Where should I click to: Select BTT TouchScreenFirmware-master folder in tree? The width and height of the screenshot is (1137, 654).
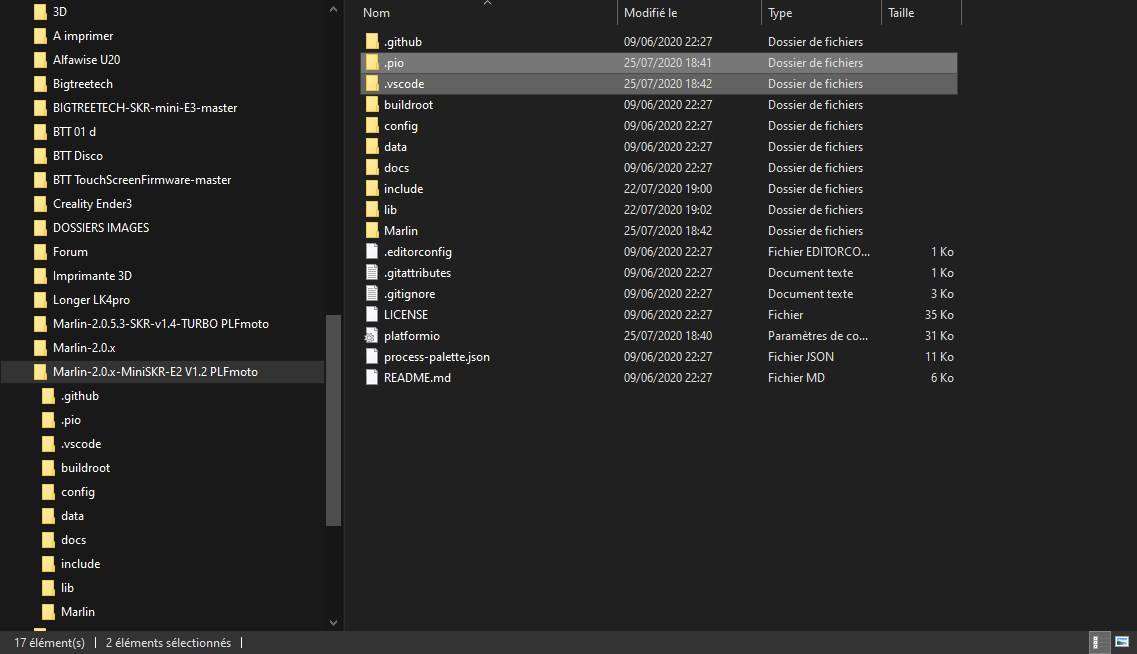142,179
